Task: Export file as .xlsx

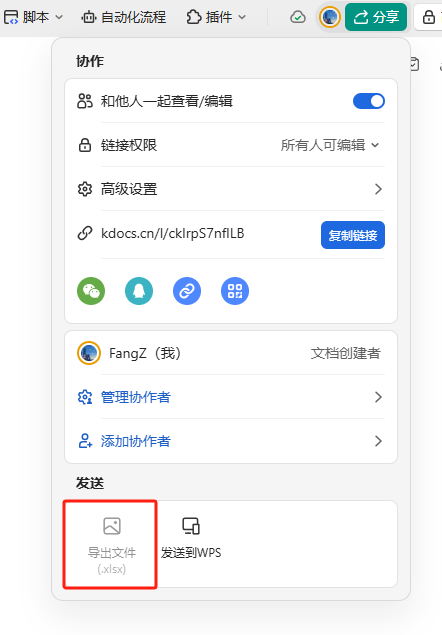Action: coord(111,544)
